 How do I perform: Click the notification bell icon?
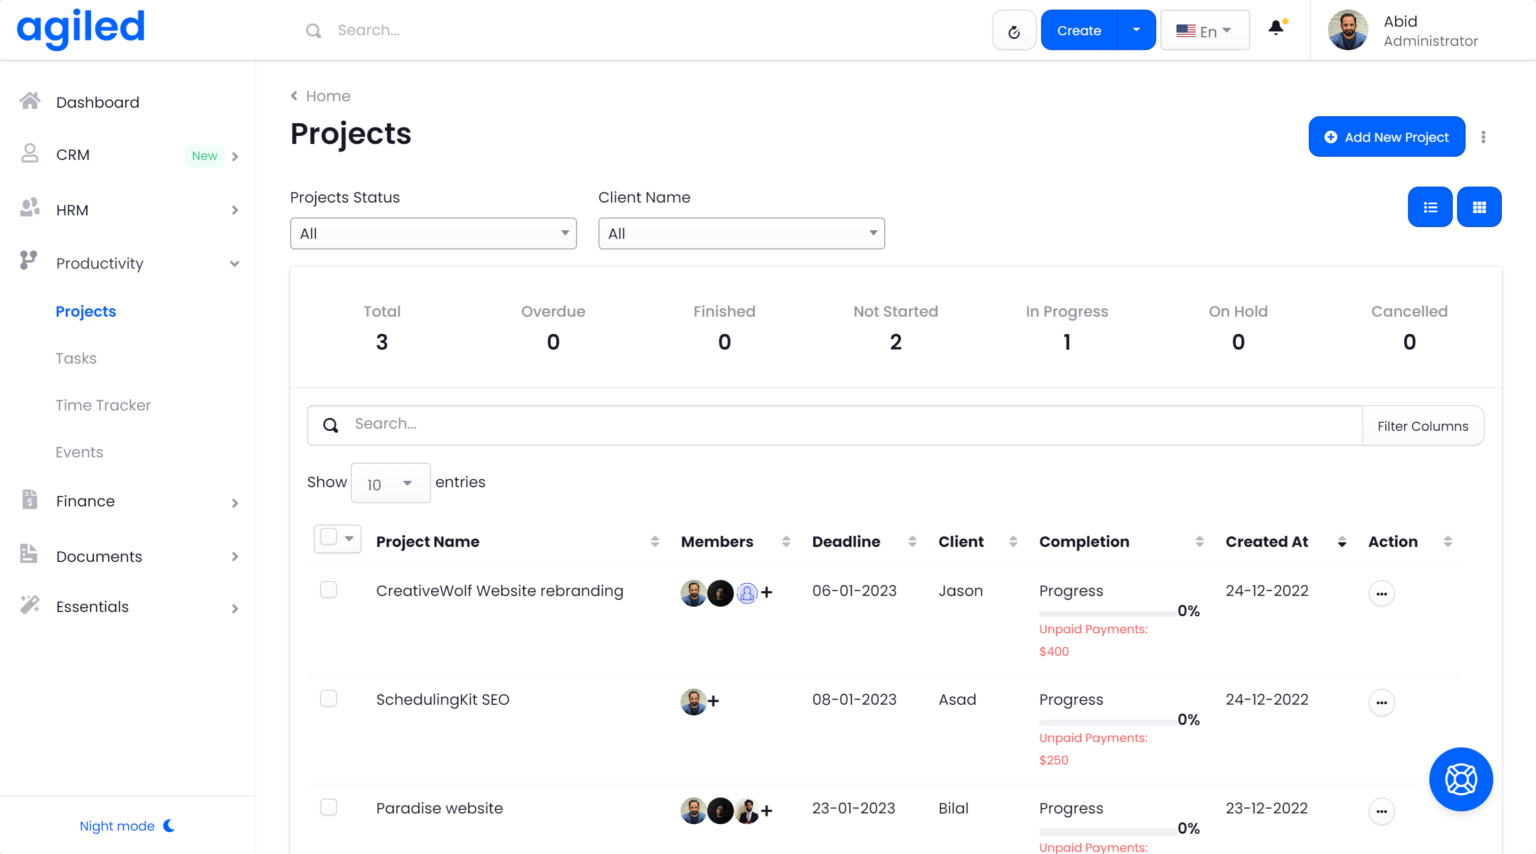point(1276,29)
